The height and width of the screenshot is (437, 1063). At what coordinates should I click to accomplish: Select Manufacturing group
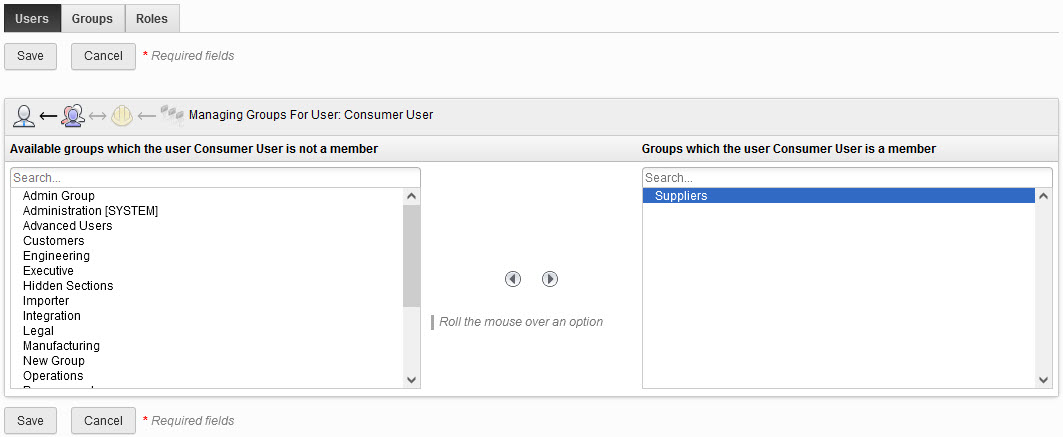pyautogui.click(x=207, y=346)
